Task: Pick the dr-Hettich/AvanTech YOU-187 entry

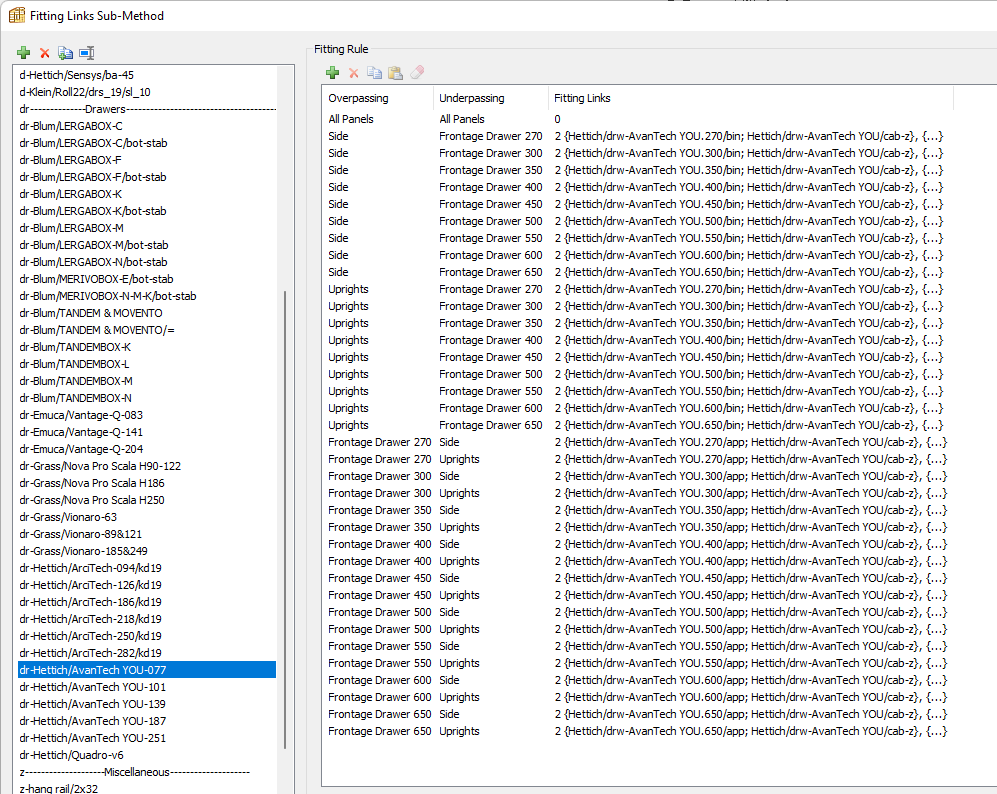Action: (x=147, y=721)
